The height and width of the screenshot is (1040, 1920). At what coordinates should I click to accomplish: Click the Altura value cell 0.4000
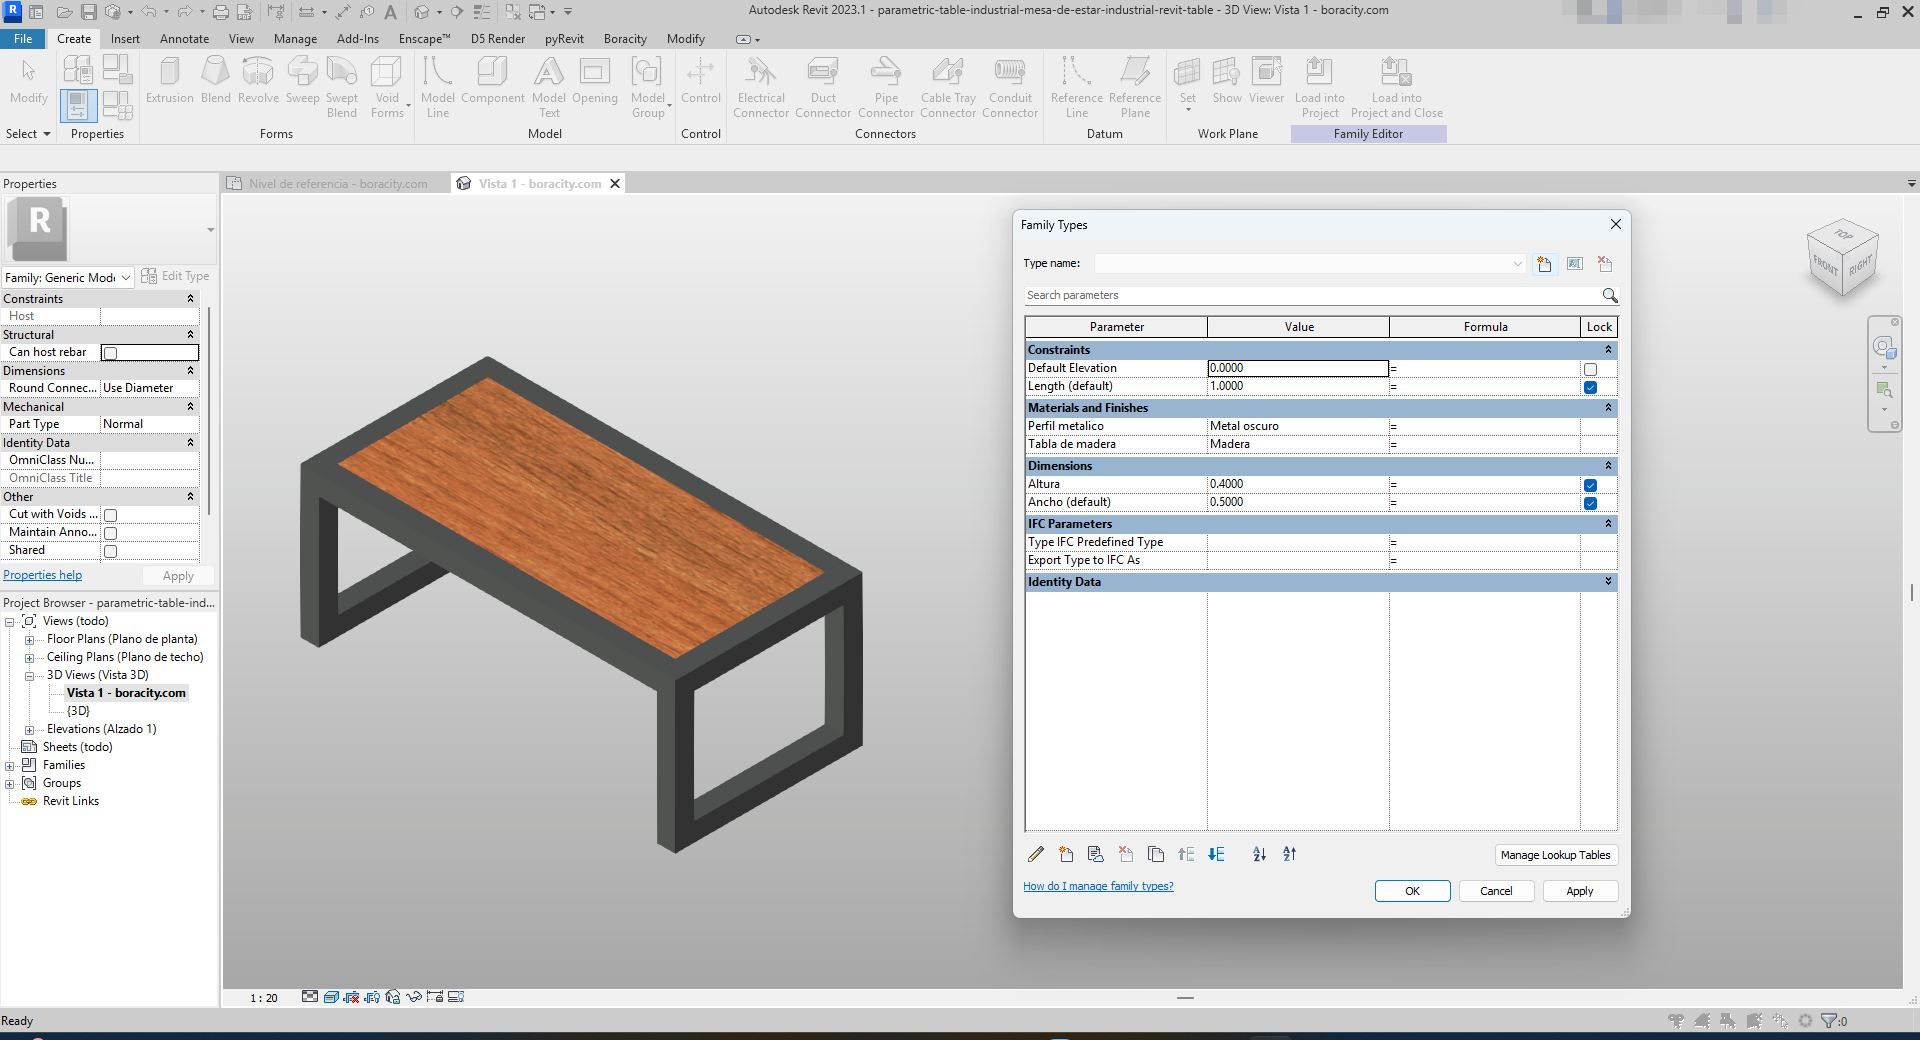1297,484
